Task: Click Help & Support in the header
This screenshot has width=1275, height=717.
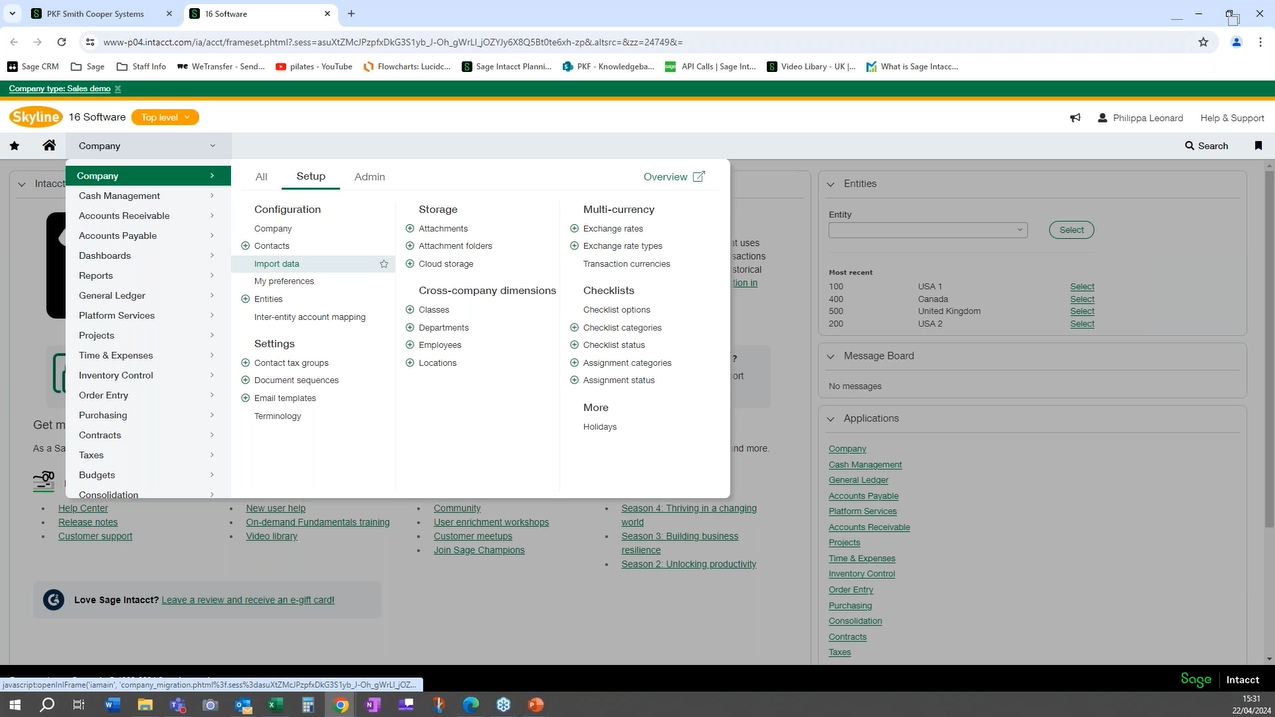Action: pyautogui.click(x=1232, y=118)
